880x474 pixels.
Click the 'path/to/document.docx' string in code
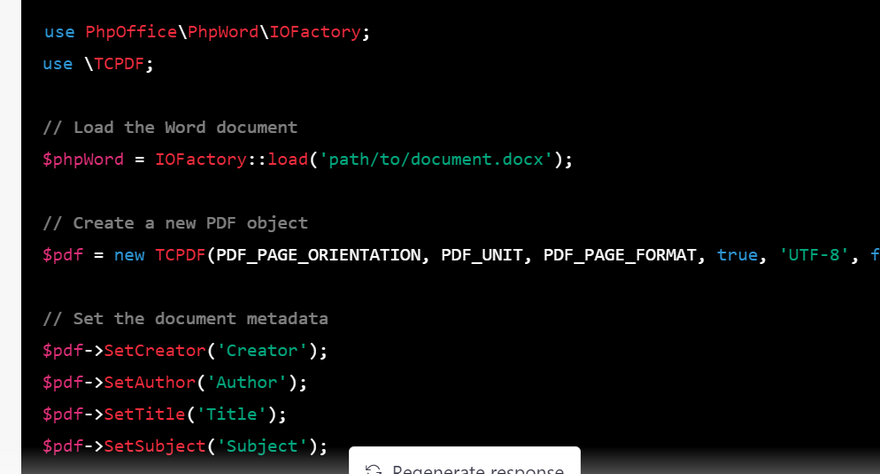(436, 159)
